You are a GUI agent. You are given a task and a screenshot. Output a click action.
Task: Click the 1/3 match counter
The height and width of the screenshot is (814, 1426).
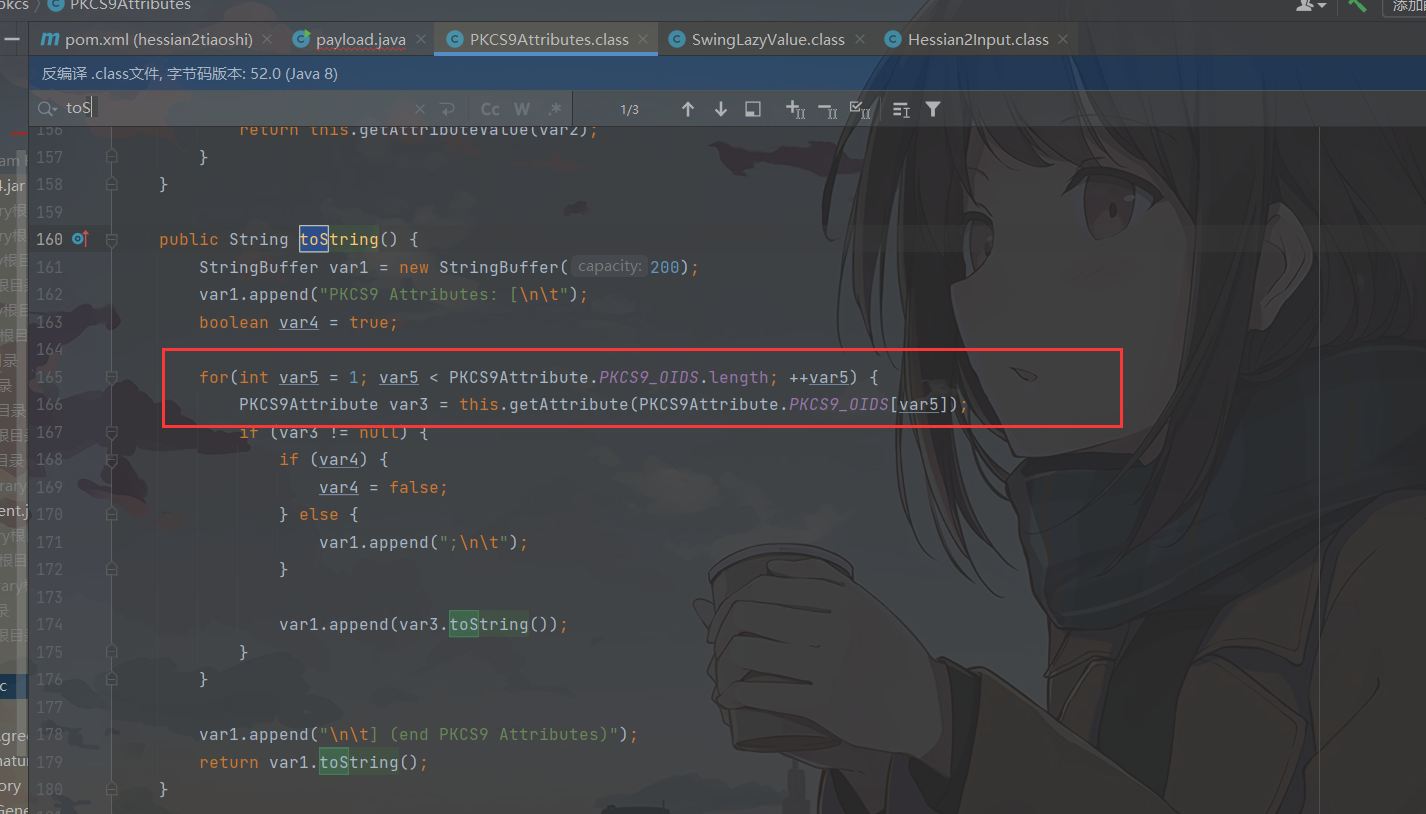coord(629,109)
